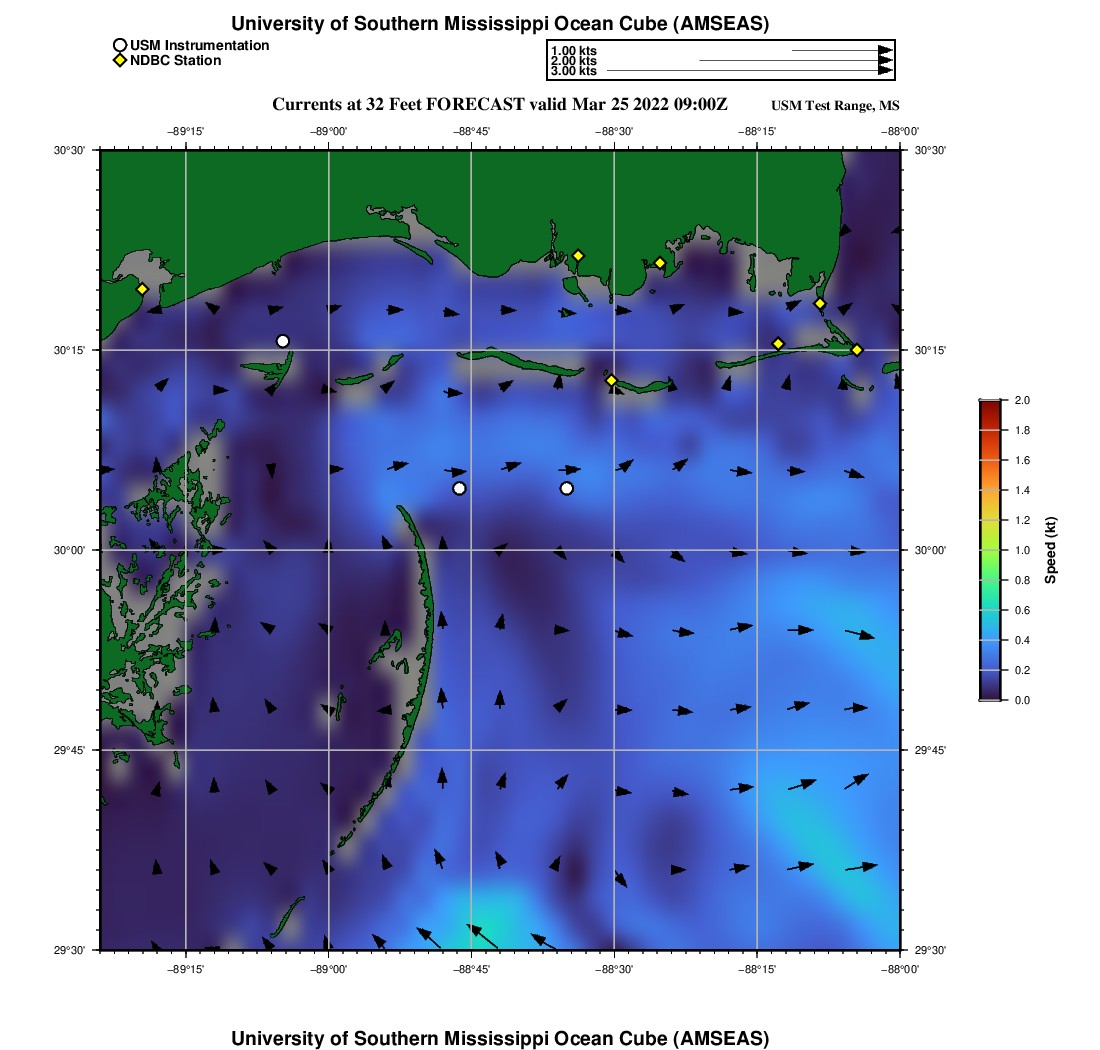Click the northwestern USM circle marker near 30°15'
The width and height of the screenshot is (1100, 1050).
[x=283, y=341]
